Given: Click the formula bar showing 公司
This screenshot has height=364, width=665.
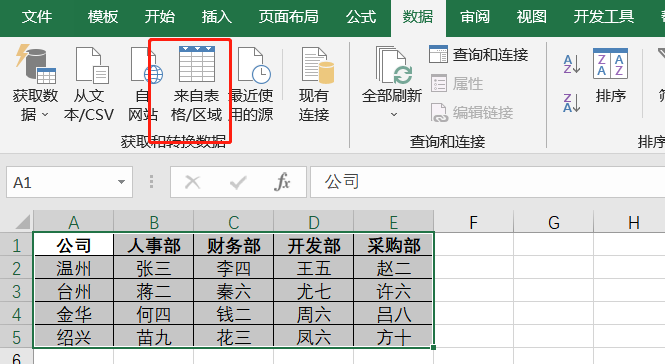Looking at the screenshot, I should tap(488, 182).
